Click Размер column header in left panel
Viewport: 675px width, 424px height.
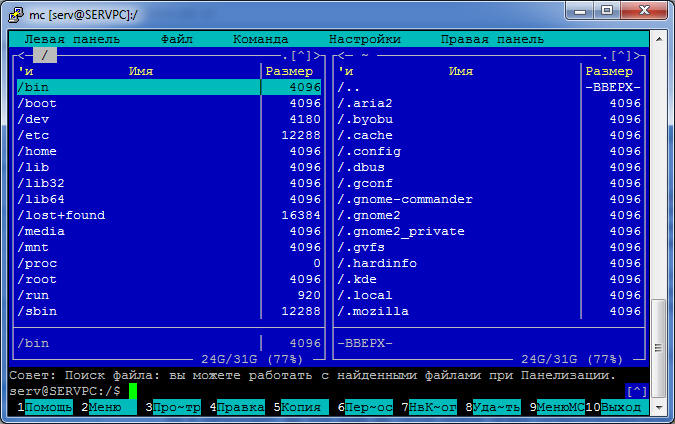[289, 71]
